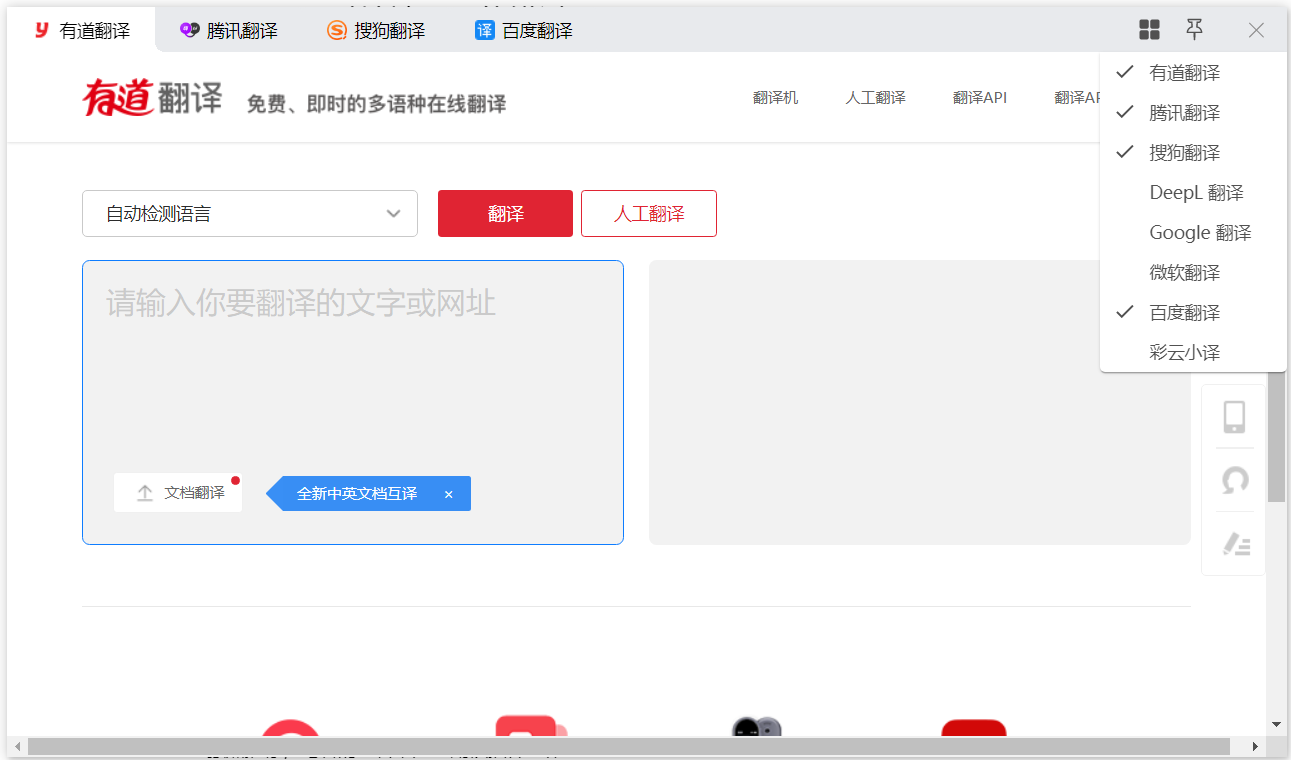Click the headset support sidebar icon
1291x760 pixels.
tap(1235, 480)
